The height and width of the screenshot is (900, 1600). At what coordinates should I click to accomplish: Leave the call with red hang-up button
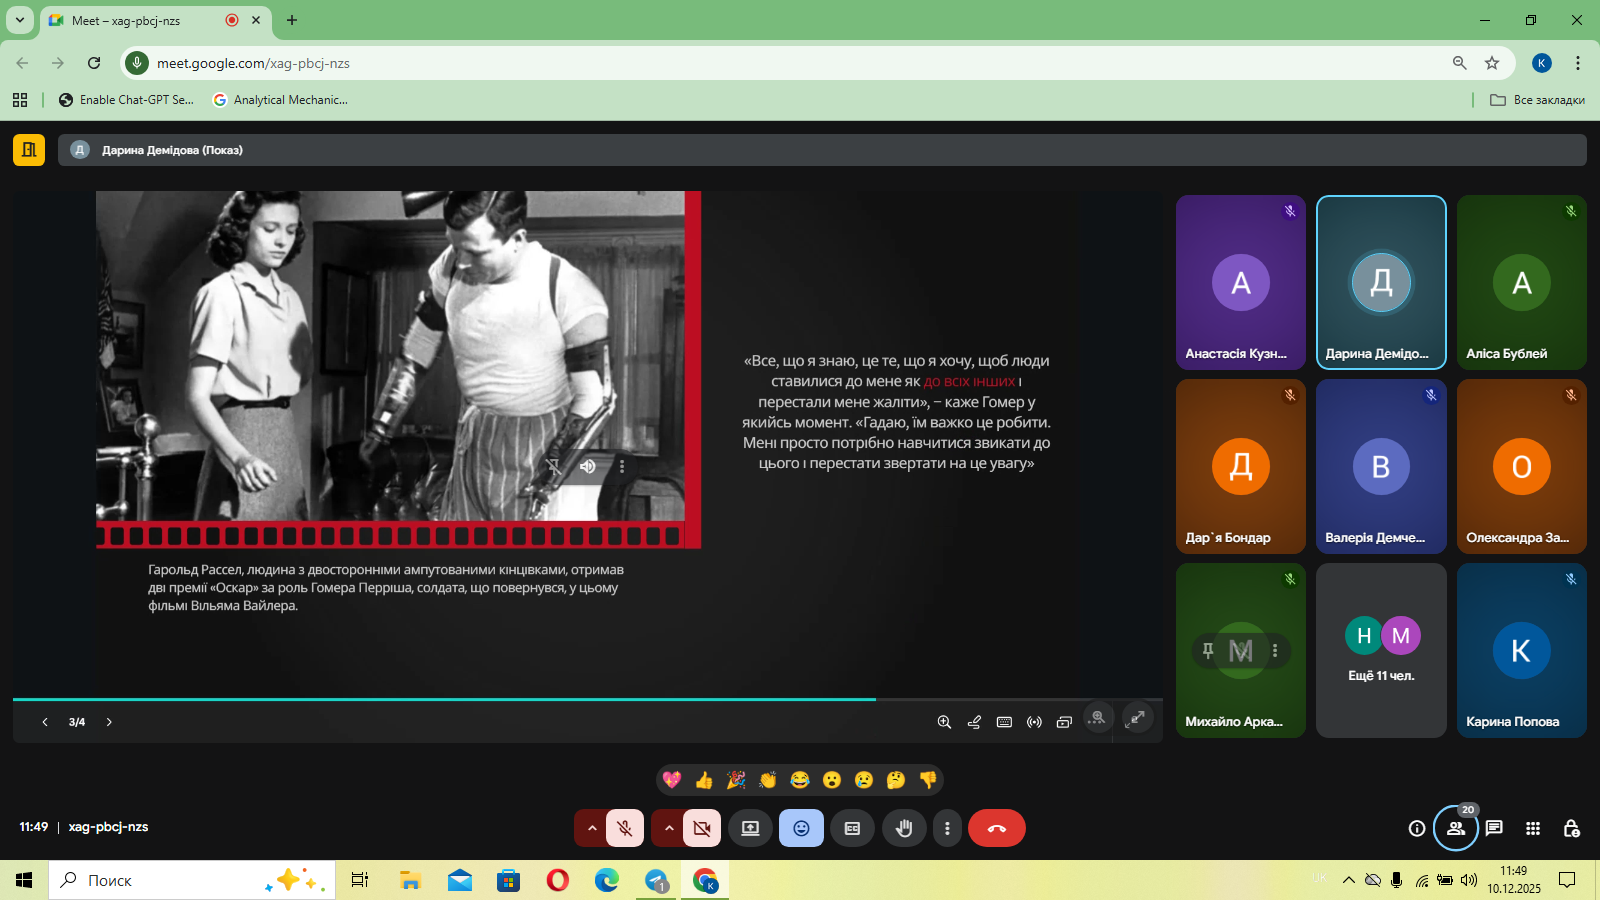click(x=996, y=828)
